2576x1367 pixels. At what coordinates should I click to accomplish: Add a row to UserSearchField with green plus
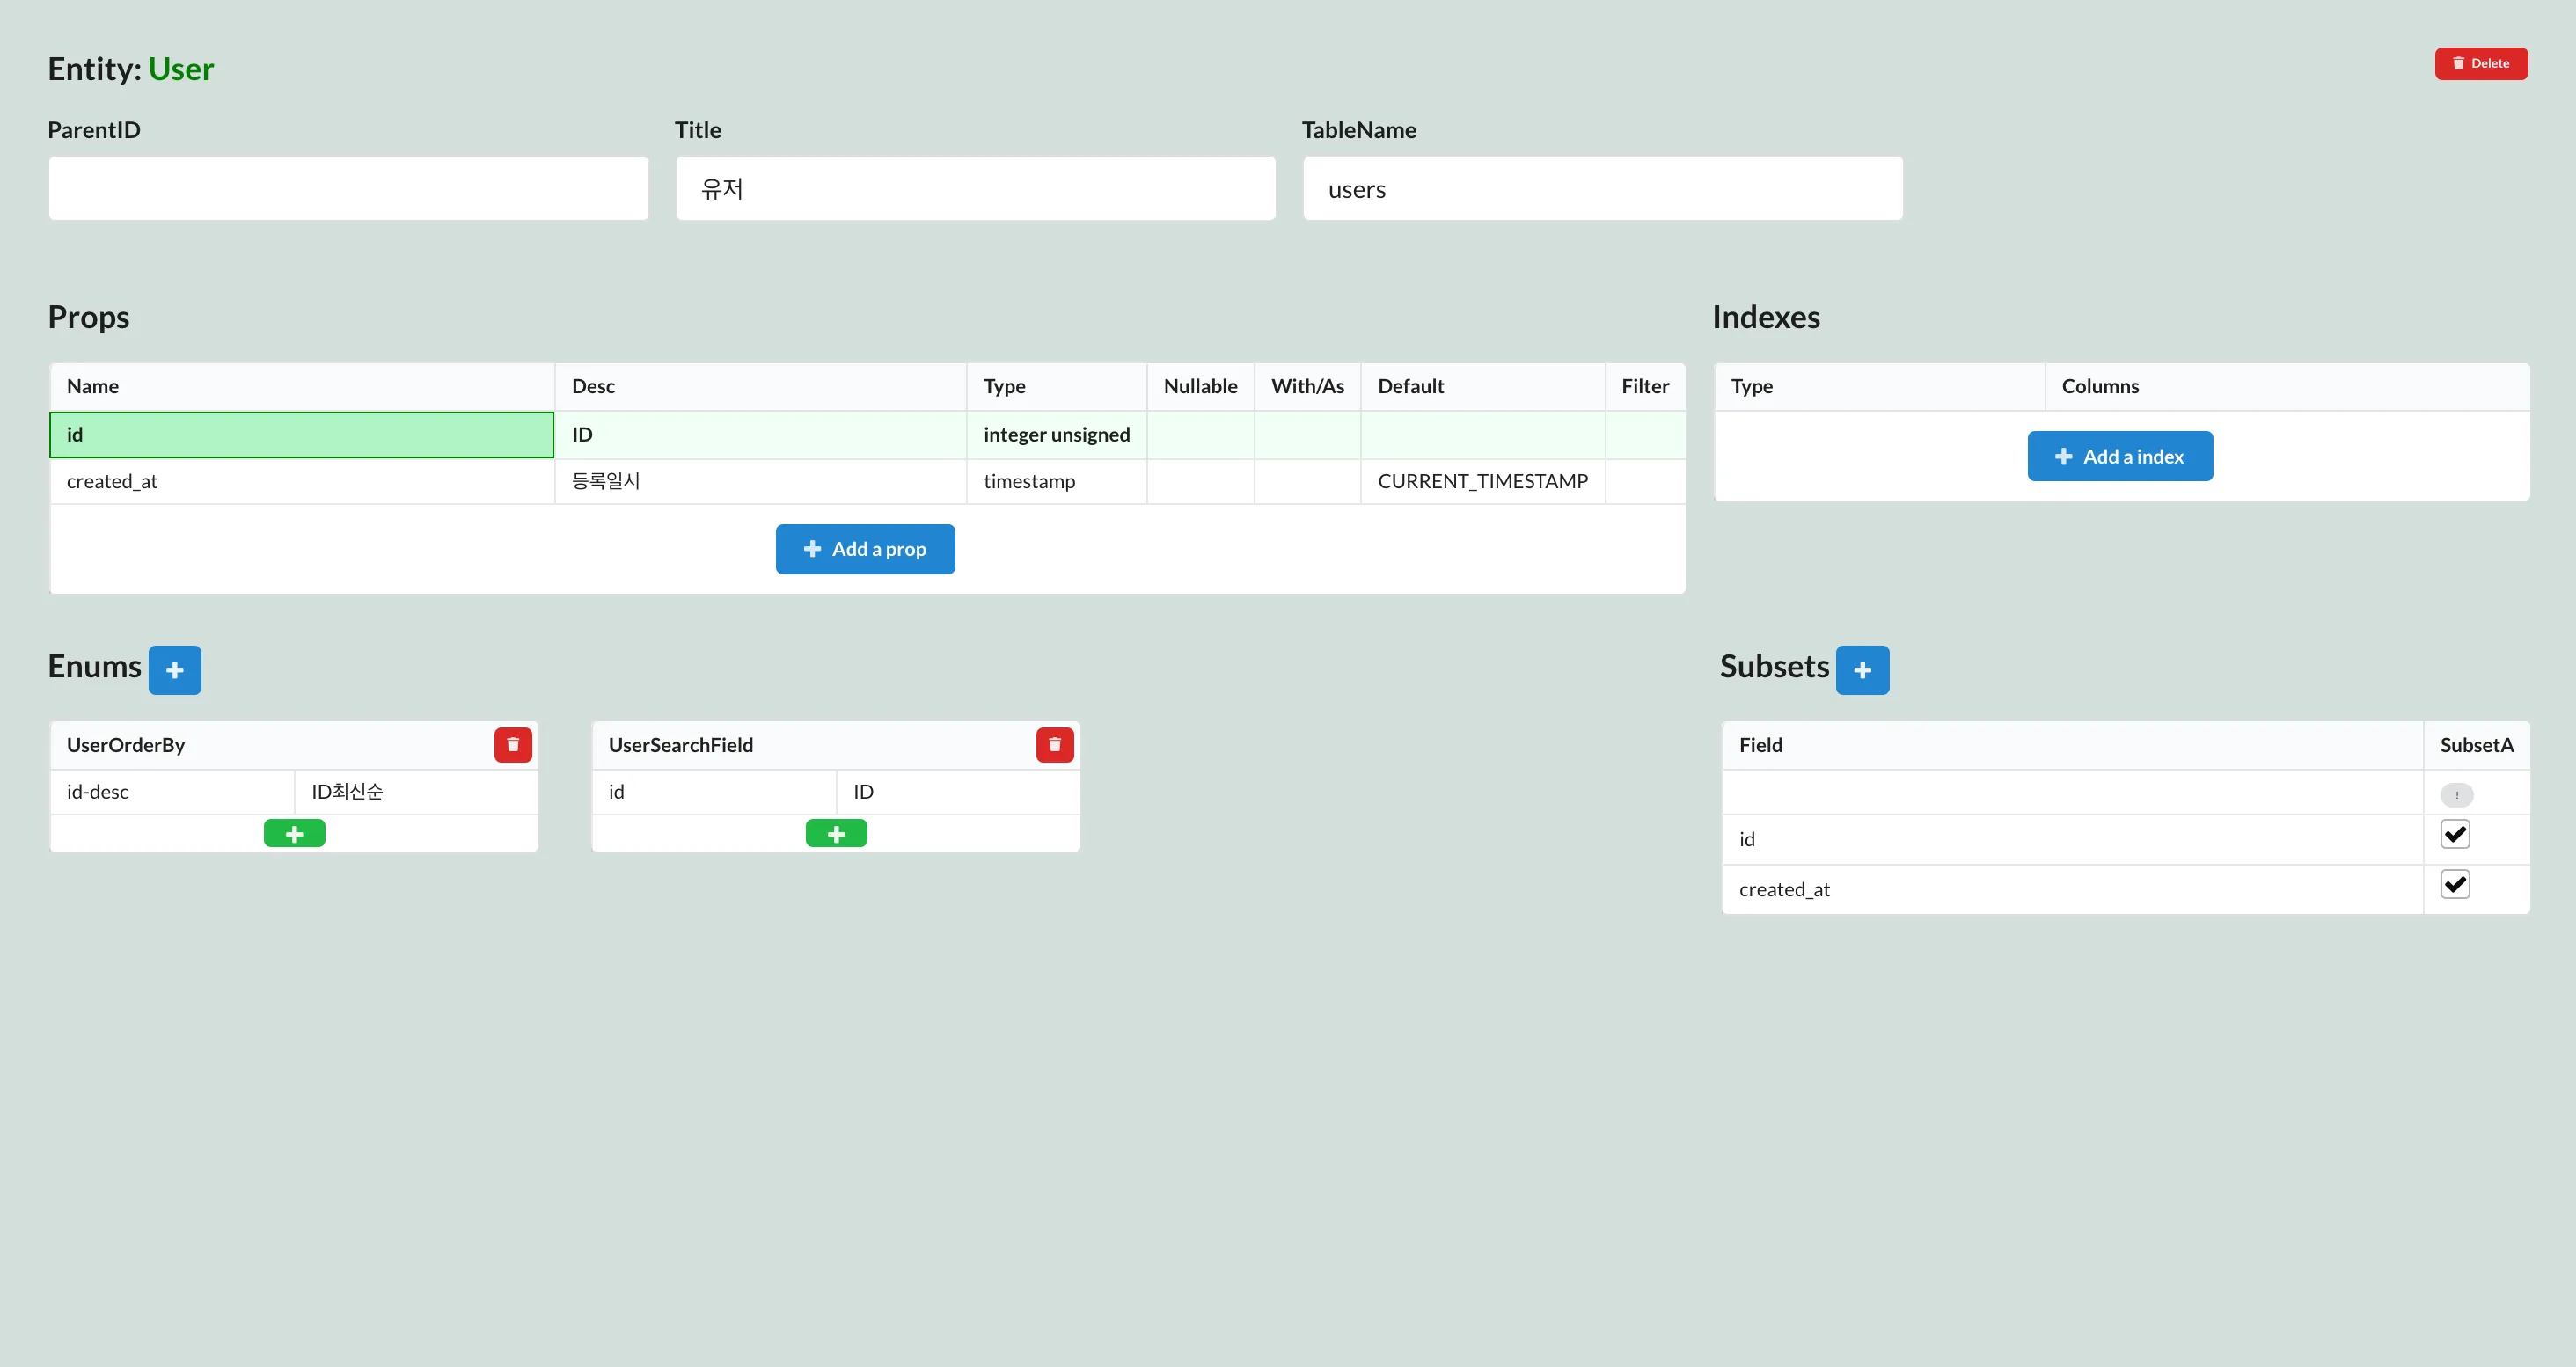pos(836,833)
